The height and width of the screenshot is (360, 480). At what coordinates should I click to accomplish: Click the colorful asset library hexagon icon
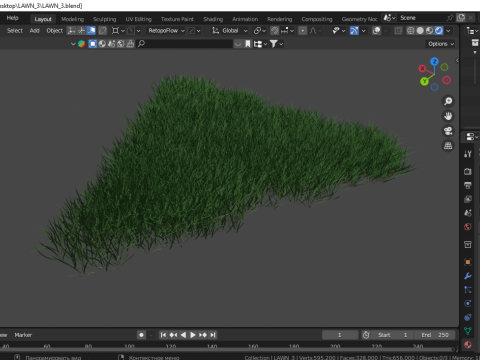click(81, 44)
